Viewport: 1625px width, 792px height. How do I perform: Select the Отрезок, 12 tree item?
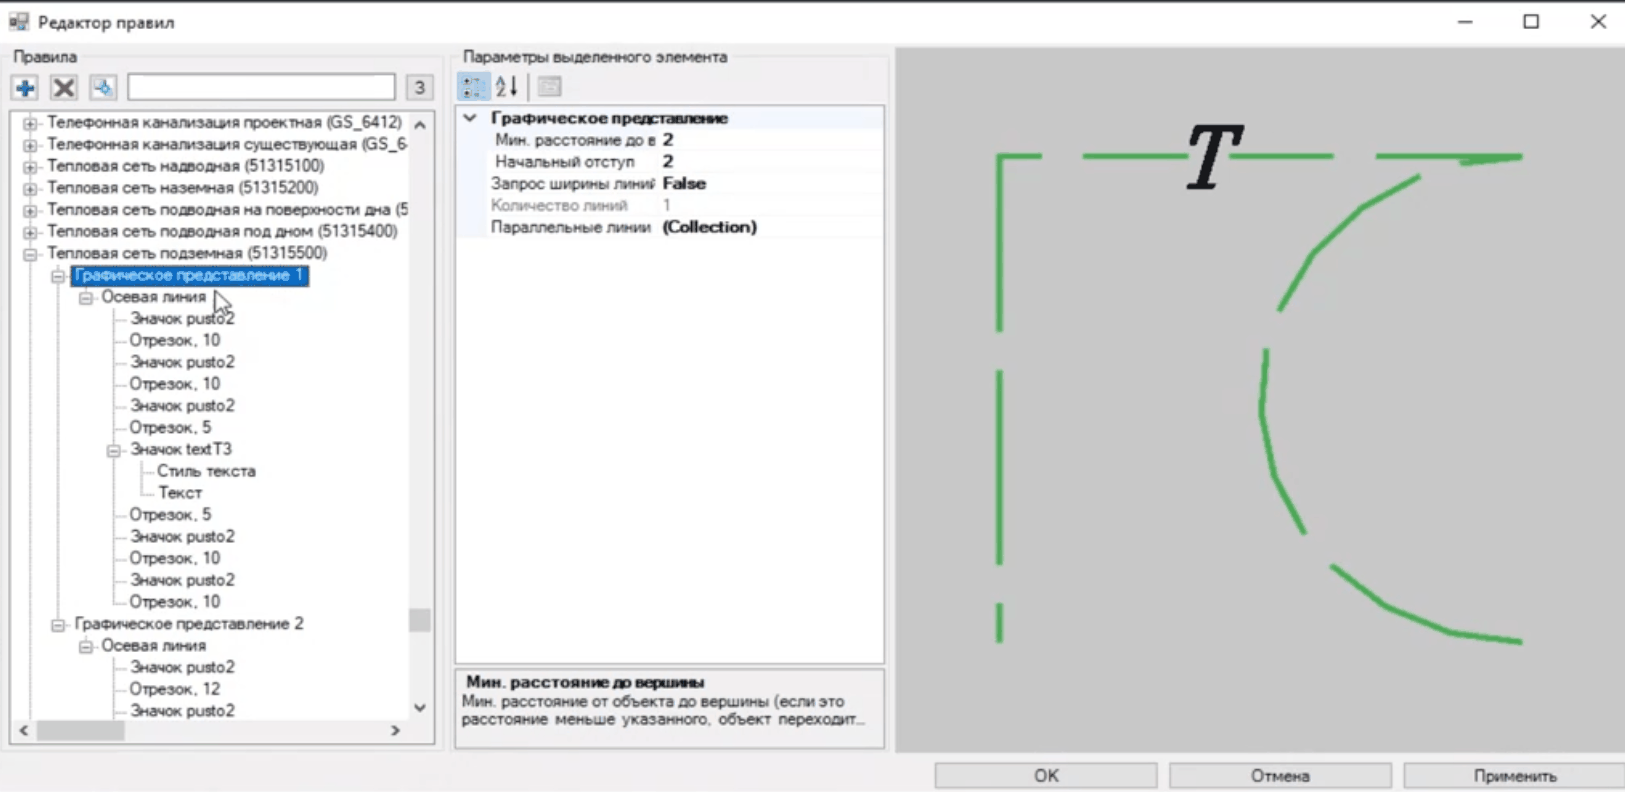[x=174, y=689]
